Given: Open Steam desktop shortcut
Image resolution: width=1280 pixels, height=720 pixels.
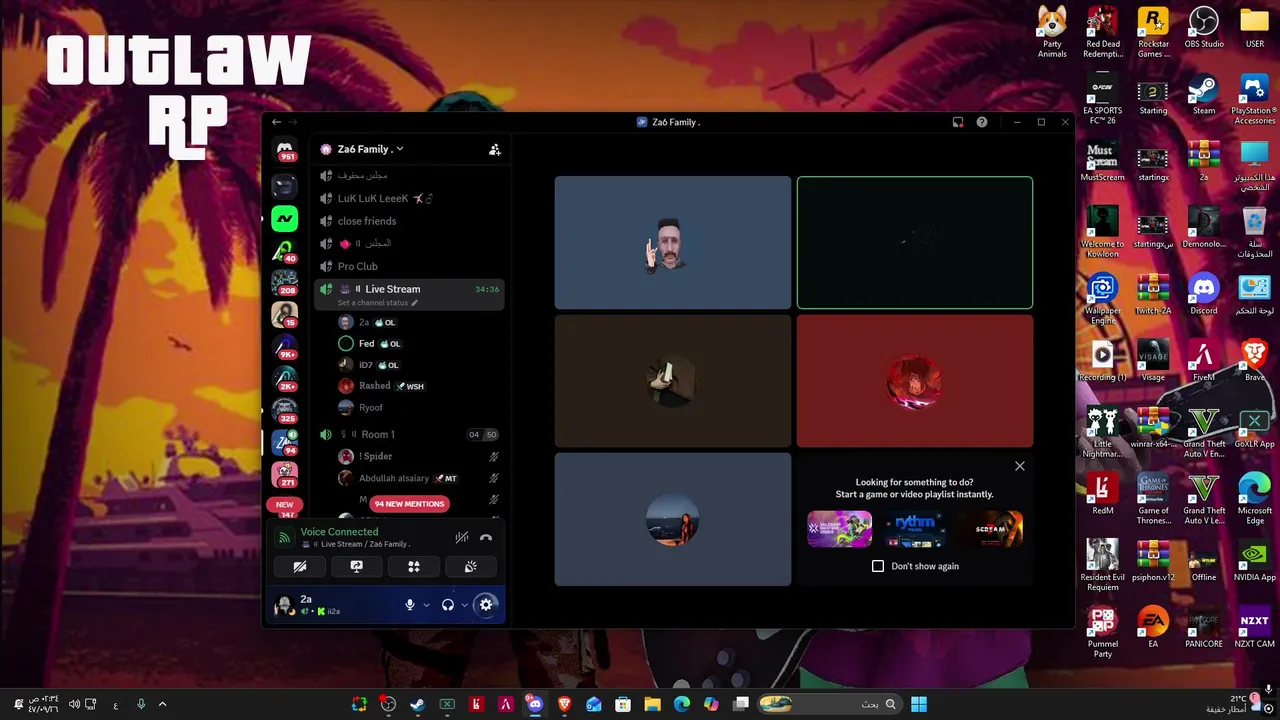Looking at the screenshot, I should pyautogui.click(x=1204, y=96).
